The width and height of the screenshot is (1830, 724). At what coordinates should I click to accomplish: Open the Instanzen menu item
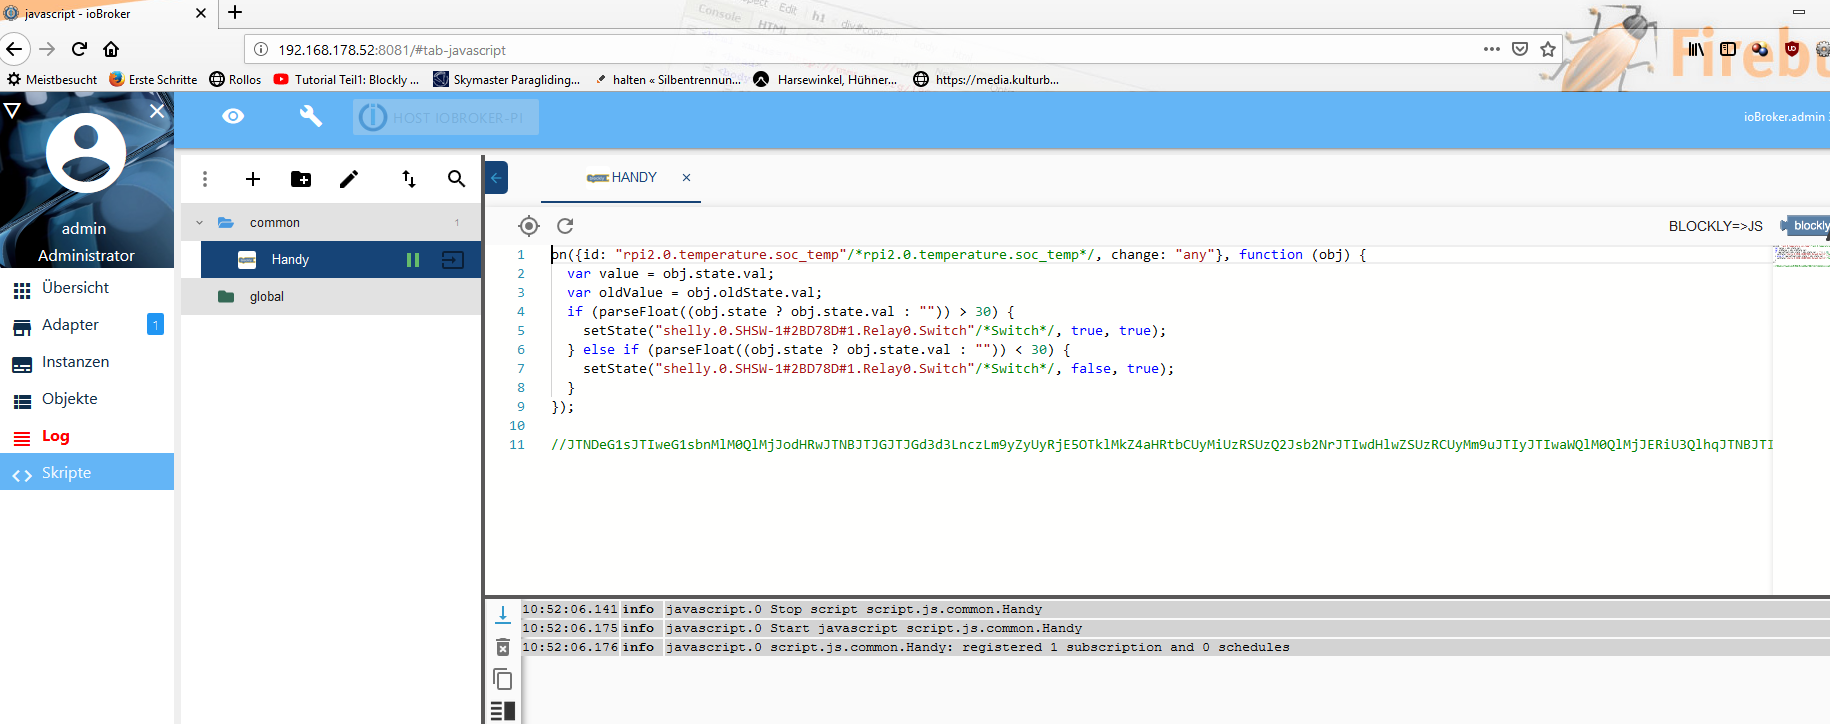(75, 362)
